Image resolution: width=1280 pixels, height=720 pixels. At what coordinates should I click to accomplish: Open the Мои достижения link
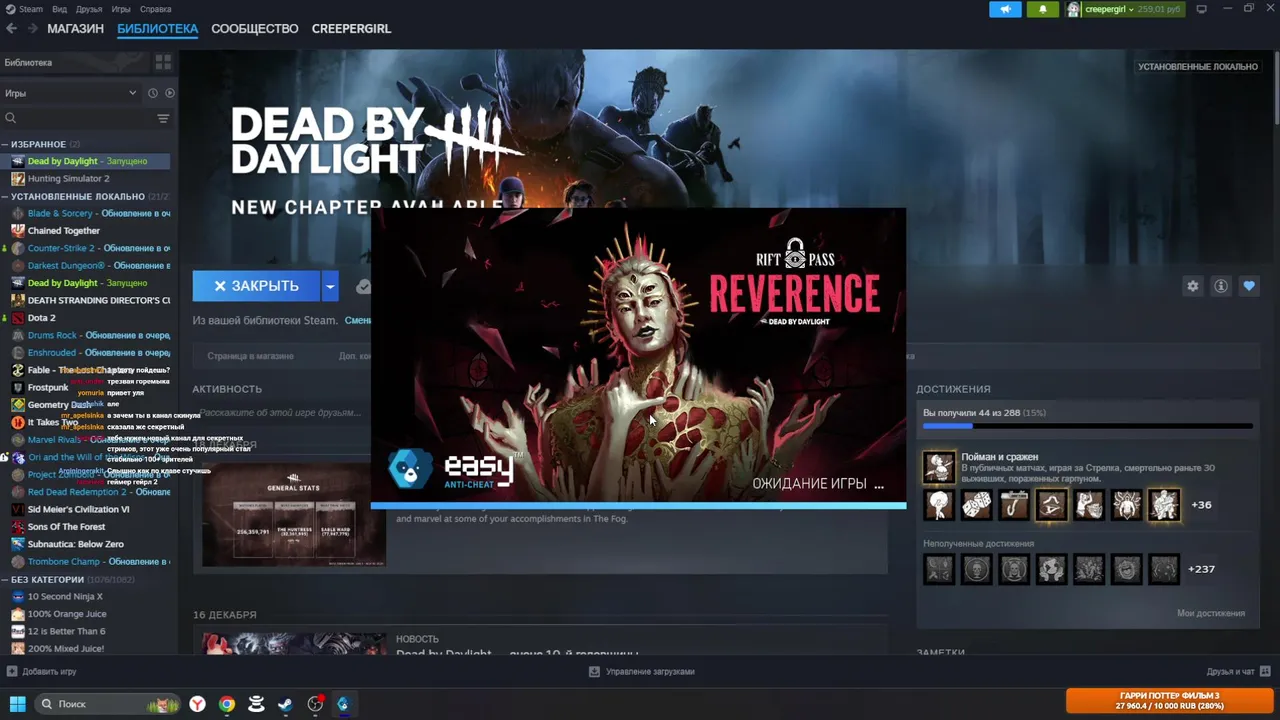[1211, 613]
